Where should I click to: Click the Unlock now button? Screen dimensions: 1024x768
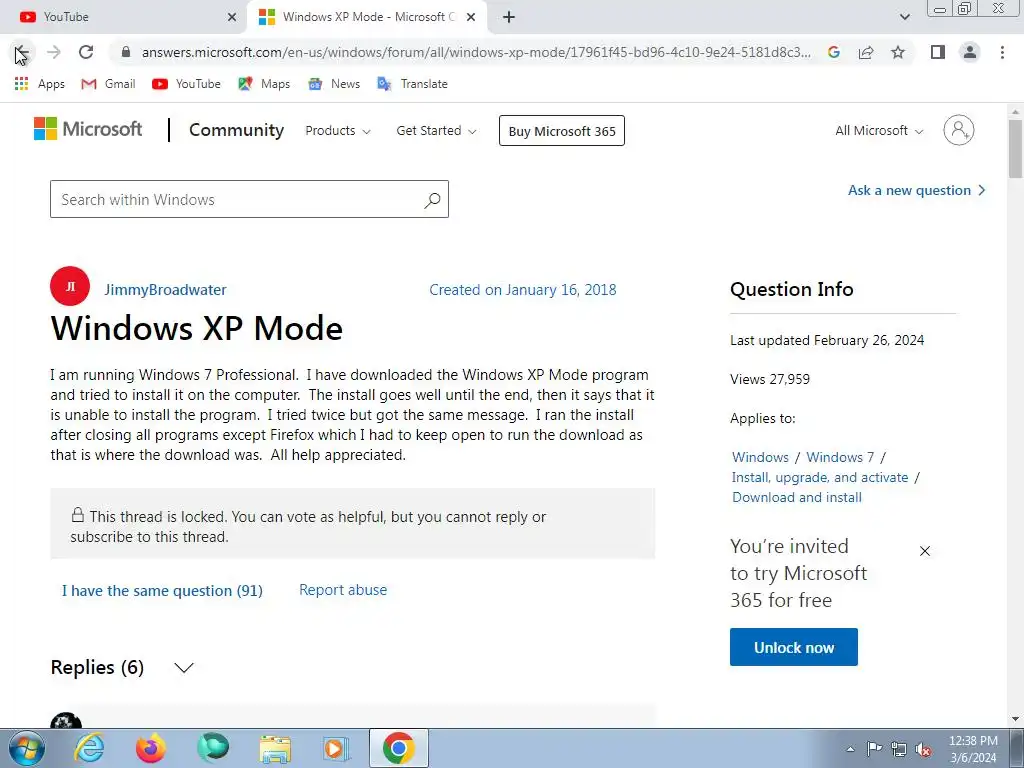tap(793, 647)
